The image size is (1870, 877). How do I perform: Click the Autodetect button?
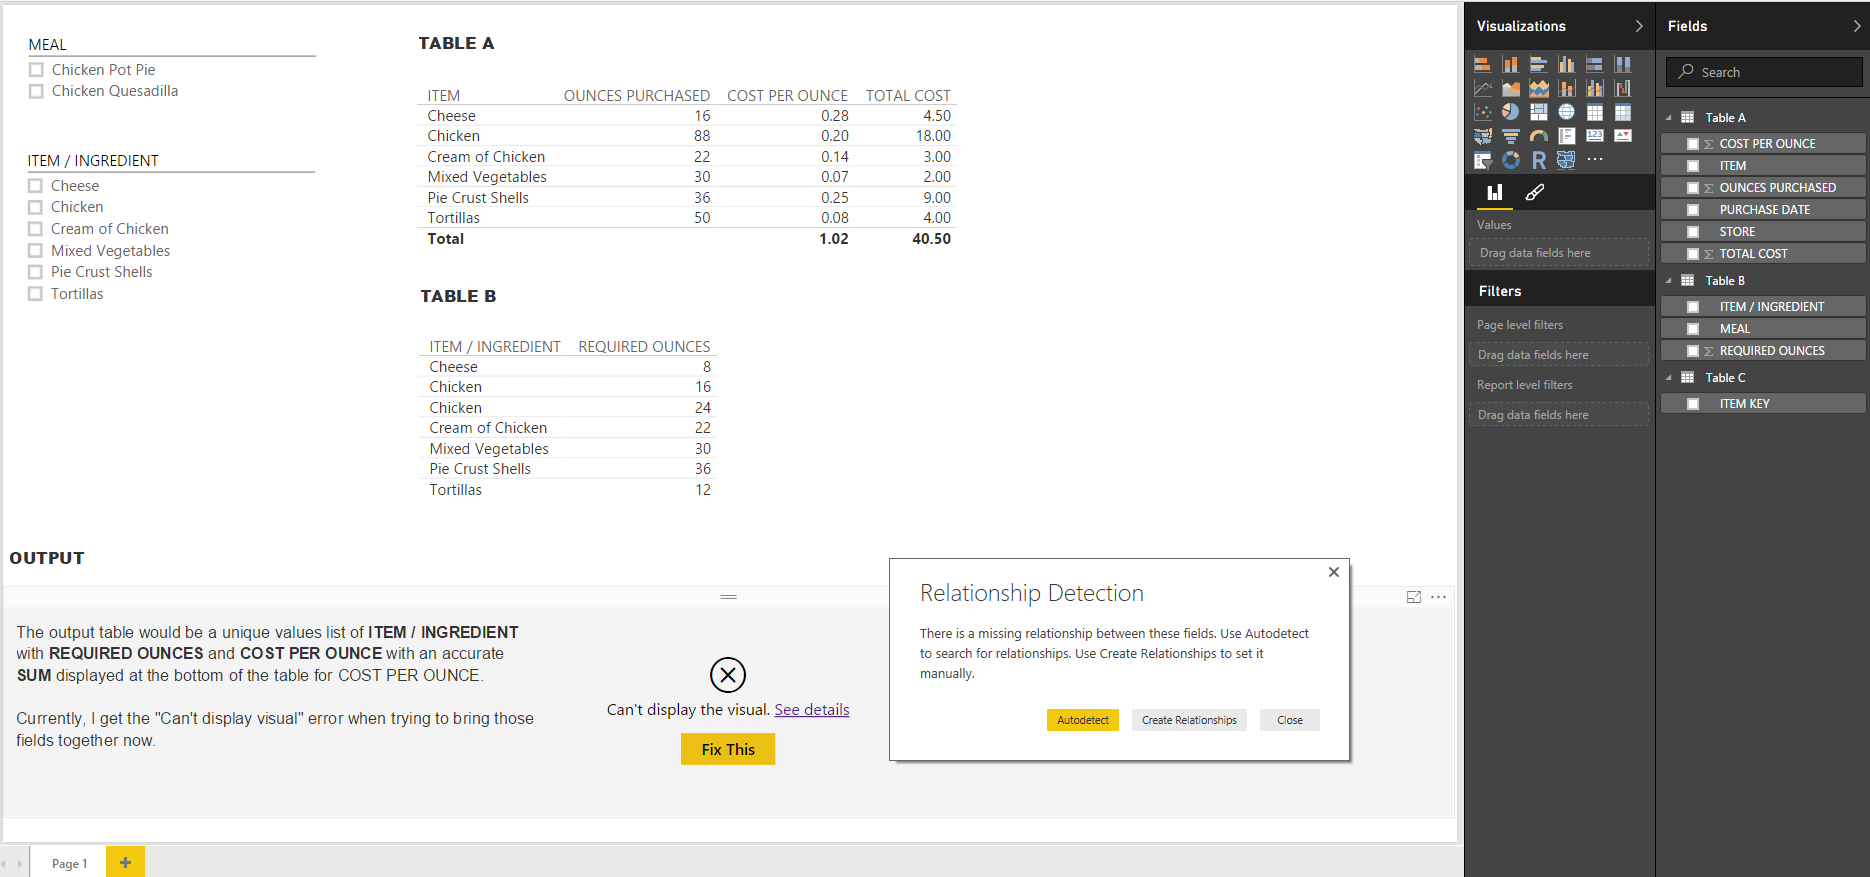[1083, 720]
